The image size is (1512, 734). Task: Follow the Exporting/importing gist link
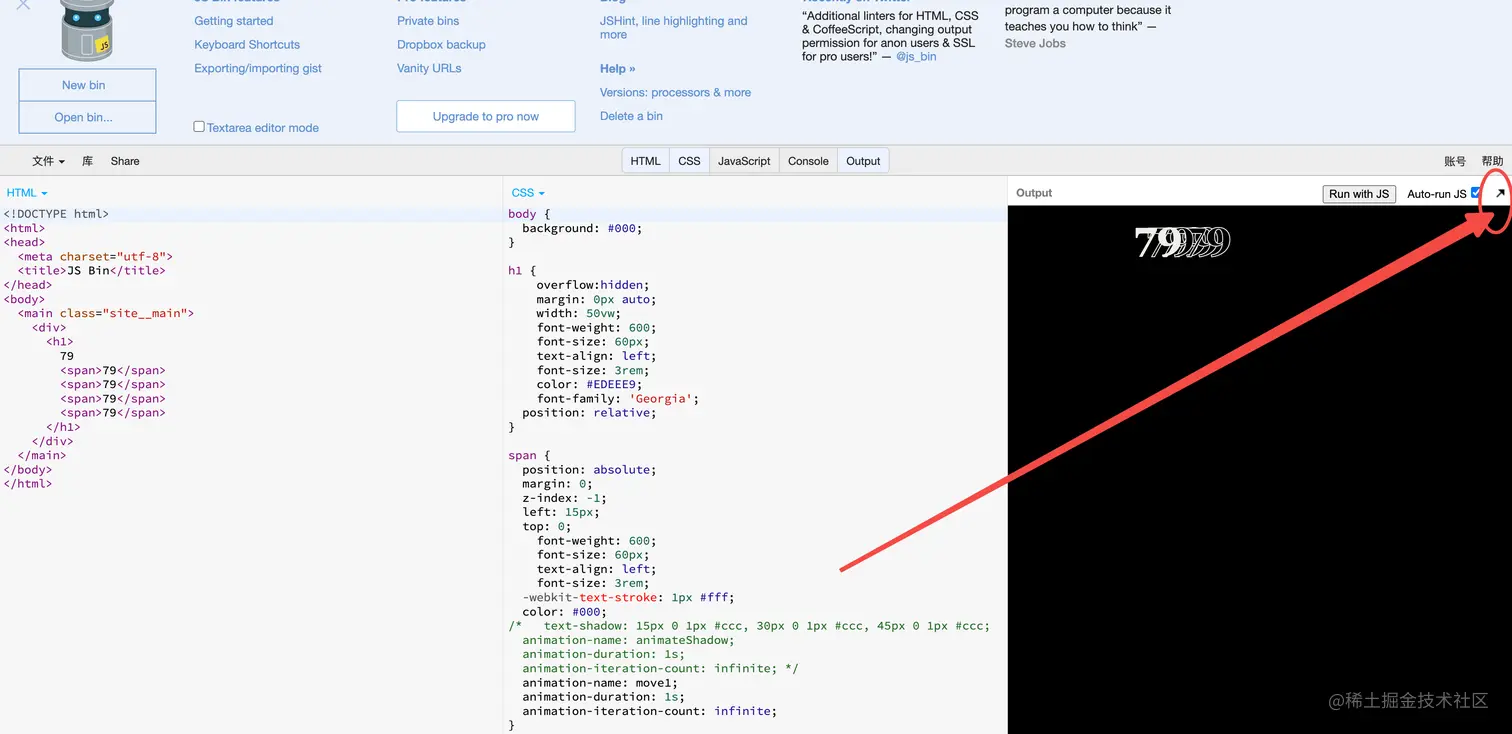pyautogui.click(x=258, y=69)
